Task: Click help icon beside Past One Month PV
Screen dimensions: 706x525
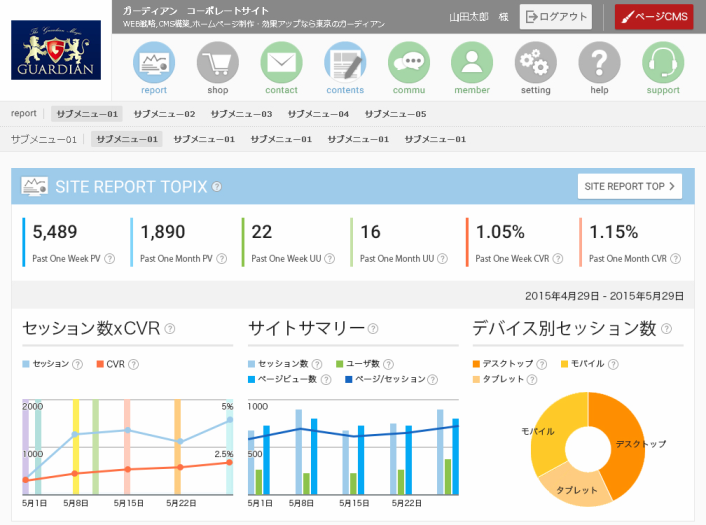Action: click(x=222, y=258)
